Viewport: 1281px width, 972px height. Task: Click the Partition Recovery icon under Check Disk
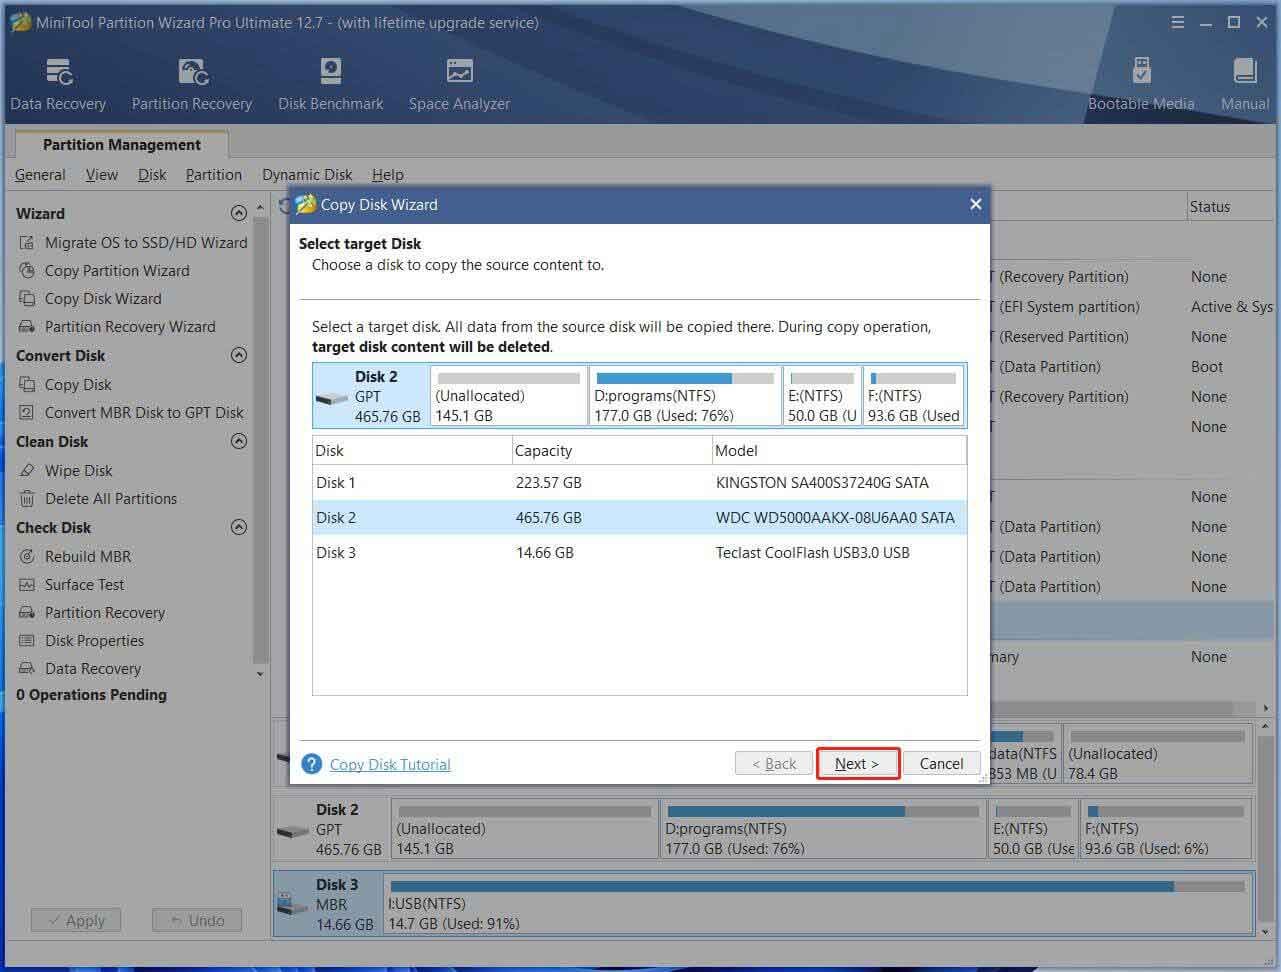point(27,613)
